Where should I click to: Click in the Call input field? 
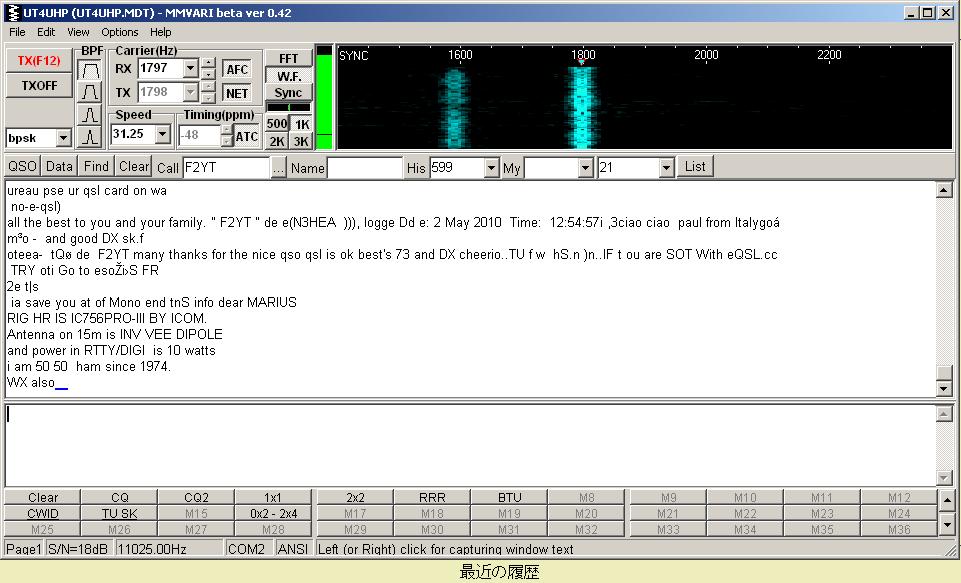coord(226,167)
